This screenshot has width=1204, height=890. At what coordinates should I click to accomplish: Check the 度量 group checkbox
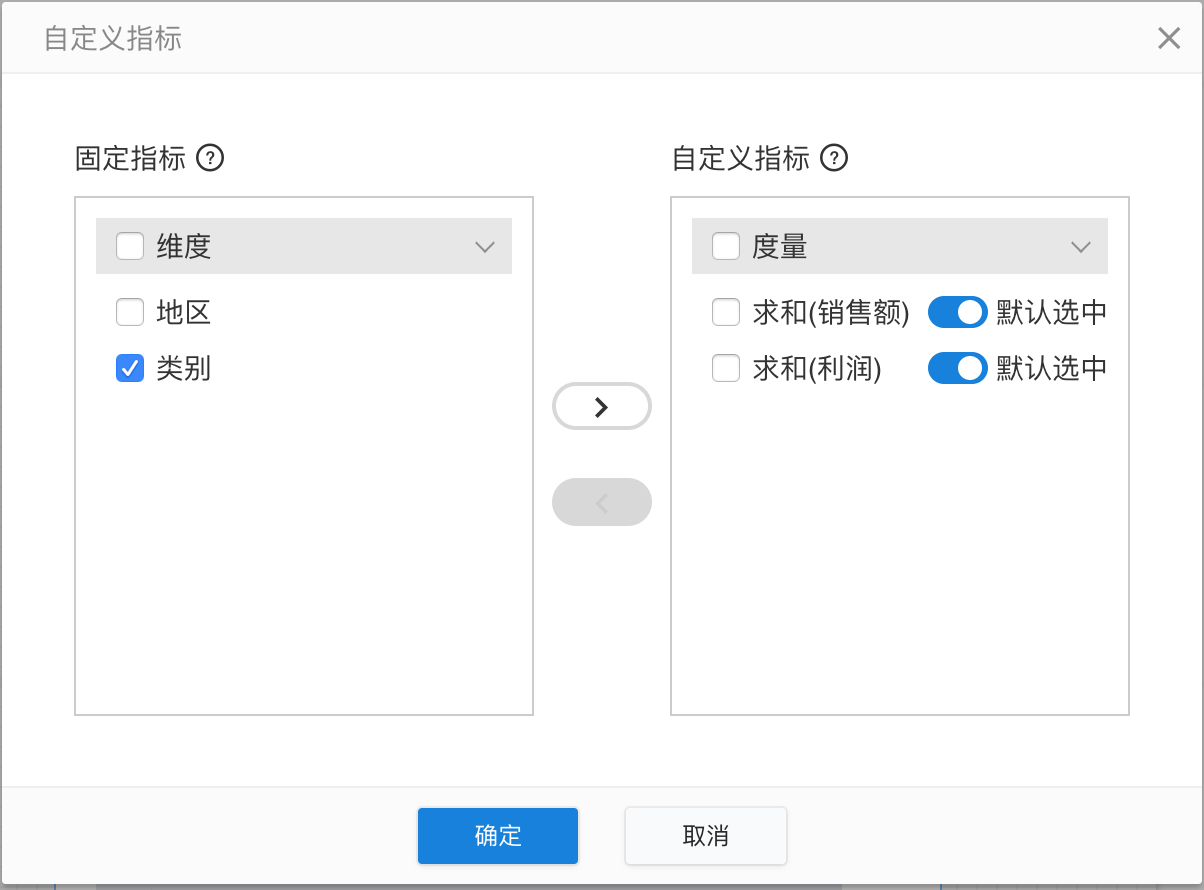[x=726, y=246]
